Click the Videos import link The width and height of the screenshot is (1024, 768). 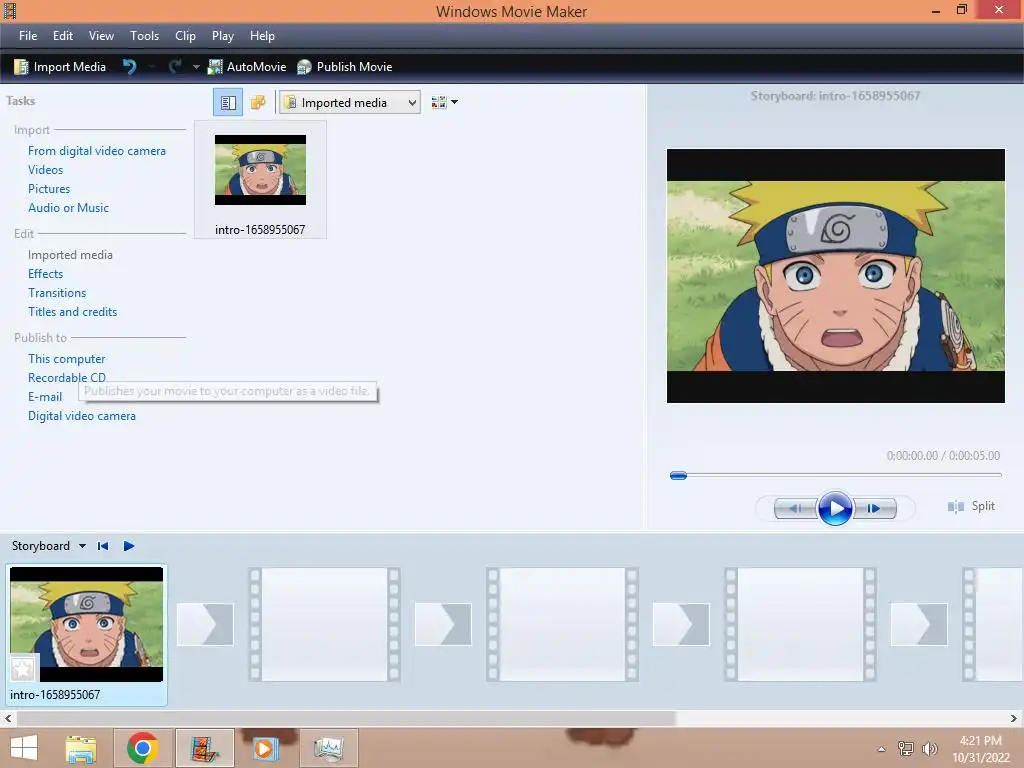tap(46, 170)
